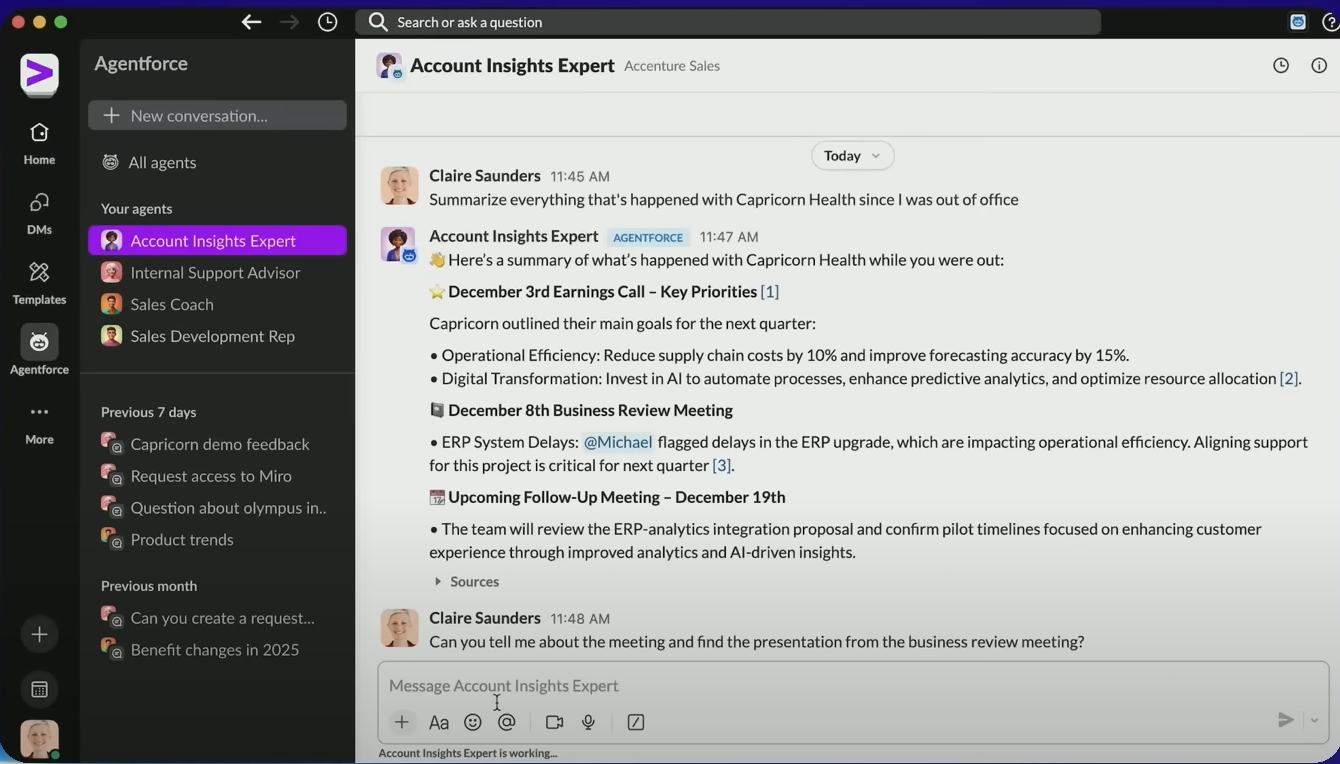Open Benefit changes in 2025 conversation

click(x=217, y=650)
